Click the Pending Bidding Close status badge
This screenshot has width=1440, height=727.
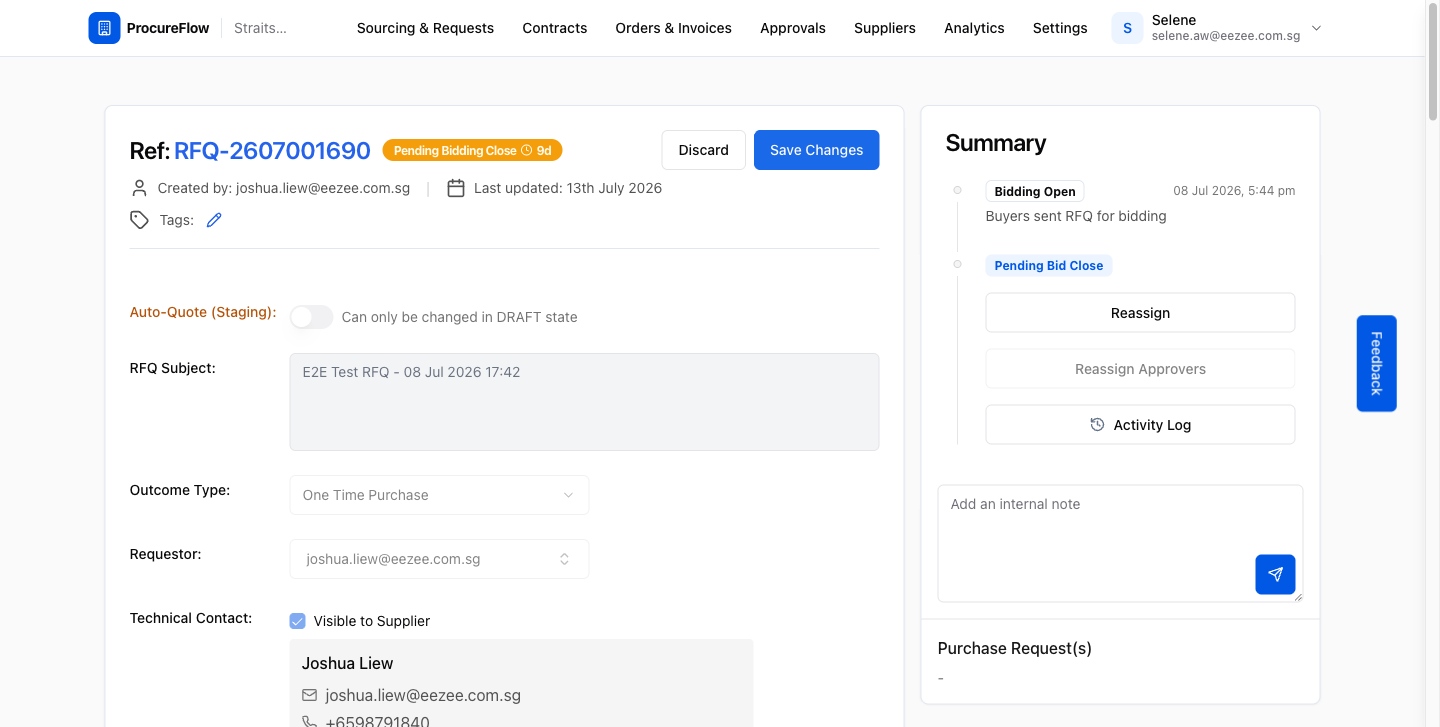(x=472, y=150)
